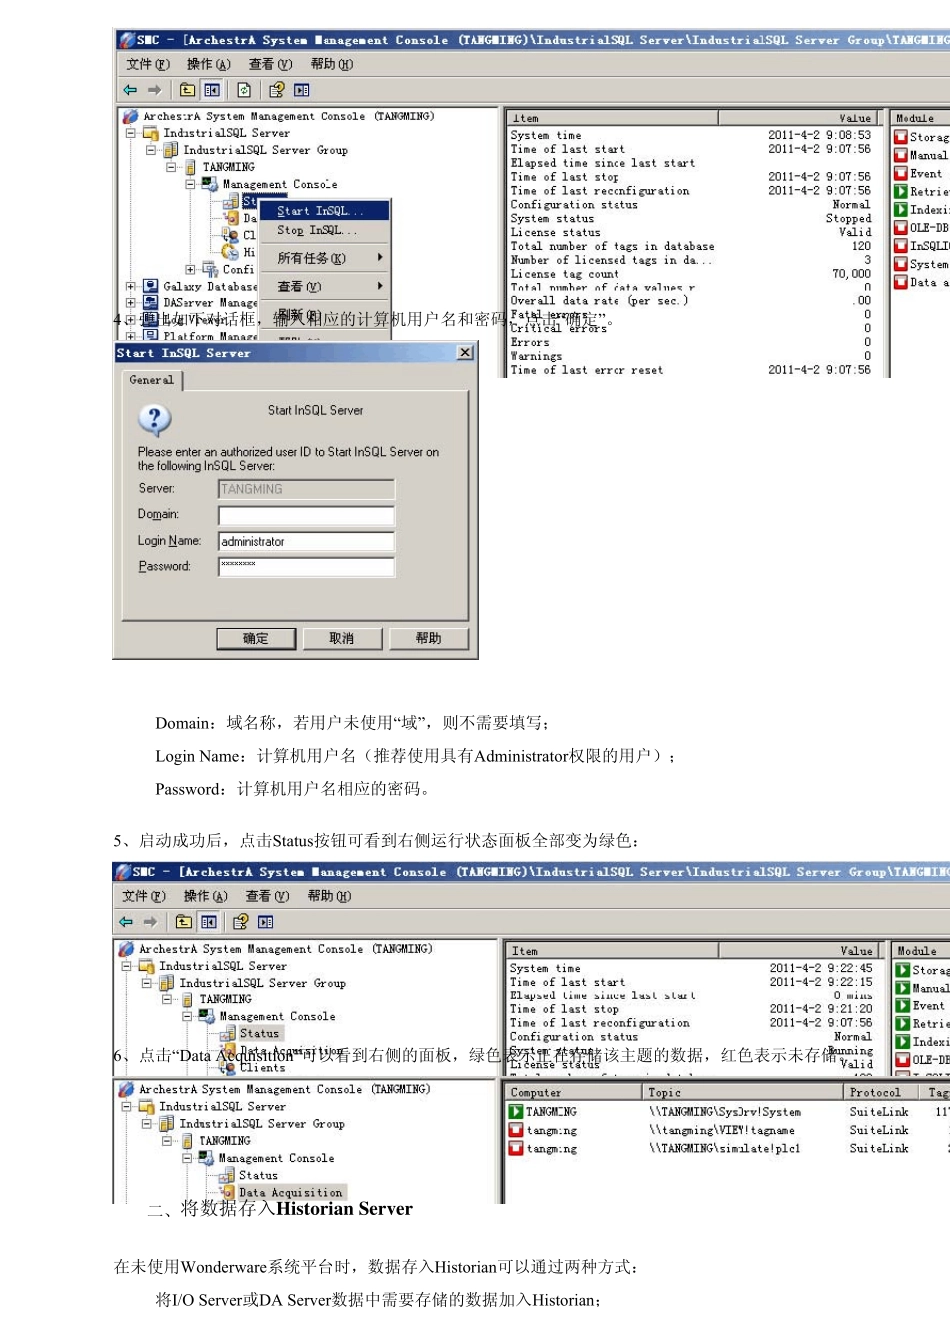
Task: Select General tab in Start InSQL Server dialog
Action: tap(151, 380)
